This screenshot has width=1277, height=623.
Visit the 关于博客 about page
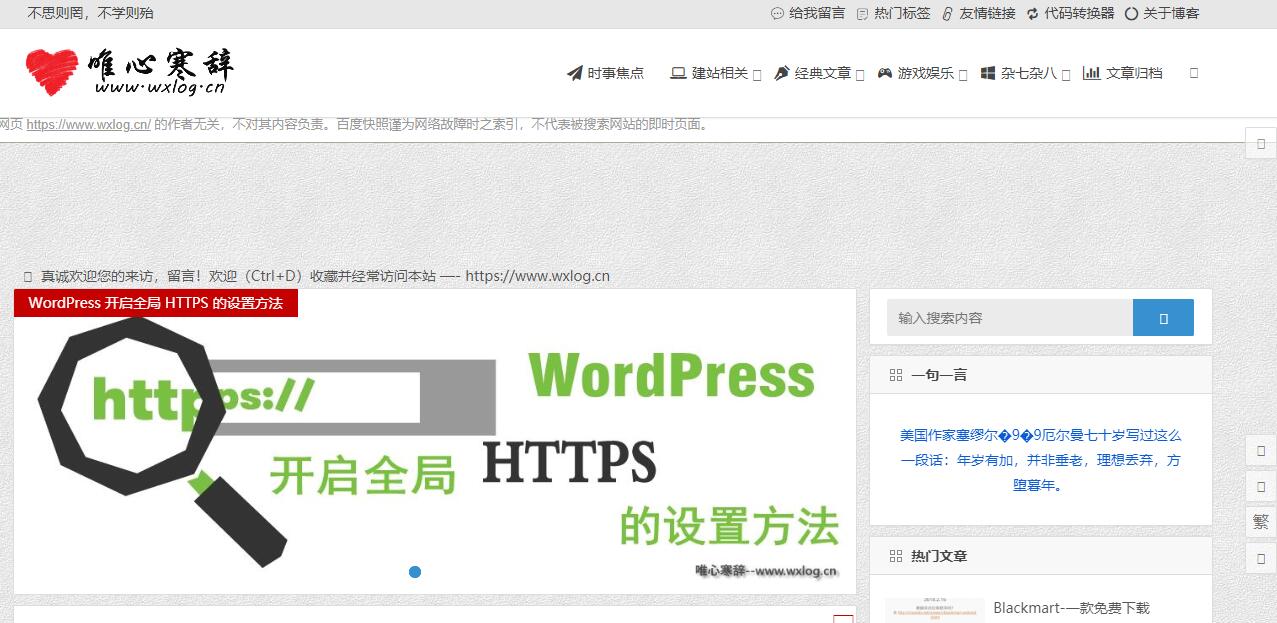1162,14
